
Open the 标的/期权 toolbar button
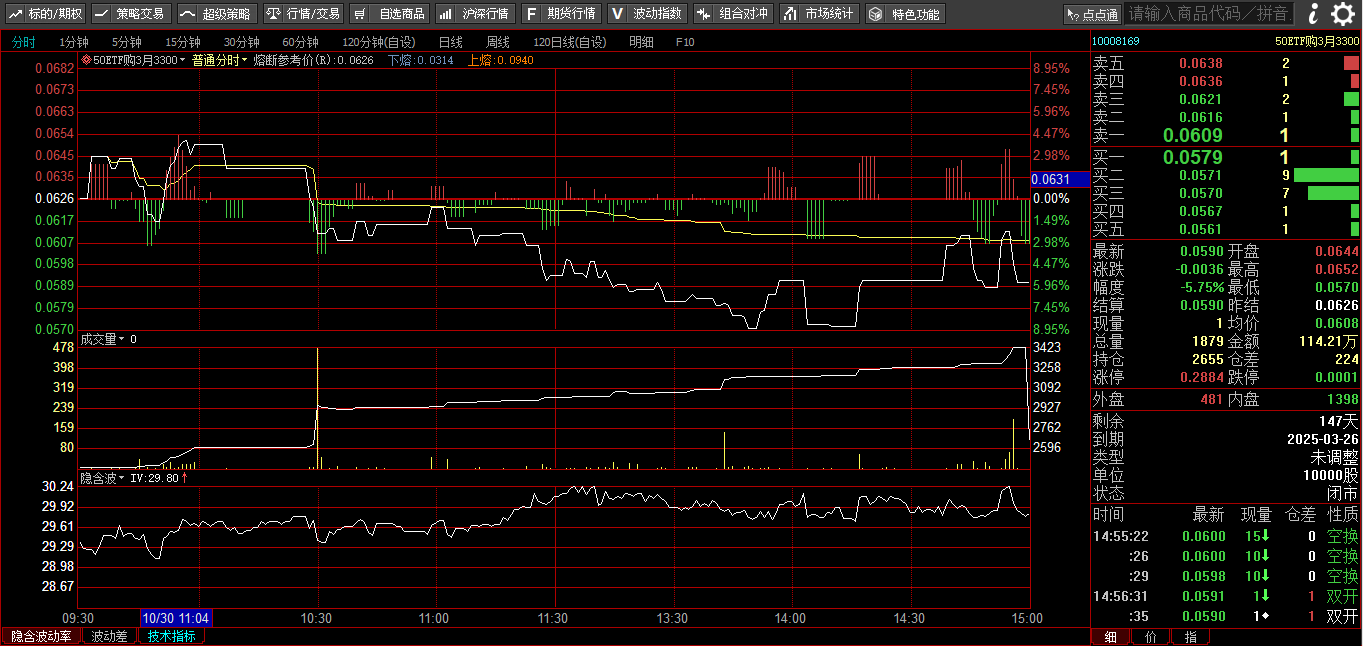[46, 13]
